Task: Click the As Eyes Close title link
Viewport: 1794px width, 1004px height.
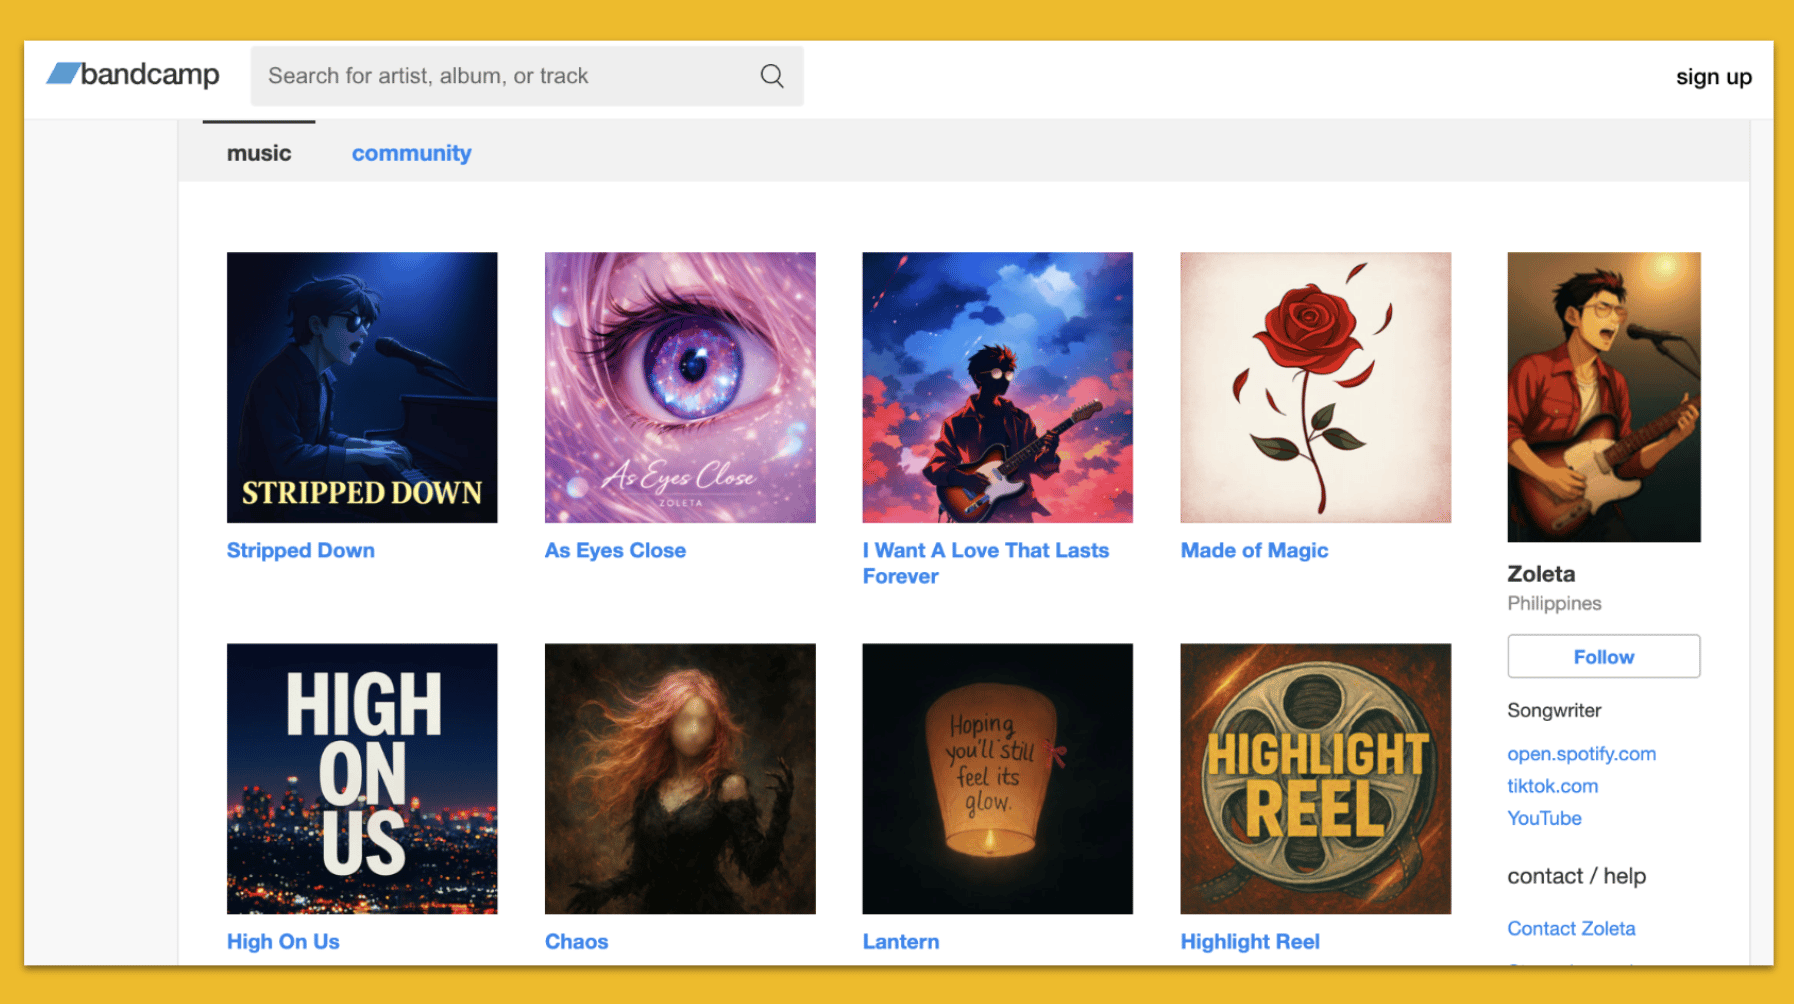Action: pyautogui.click(x=615, y=550)
